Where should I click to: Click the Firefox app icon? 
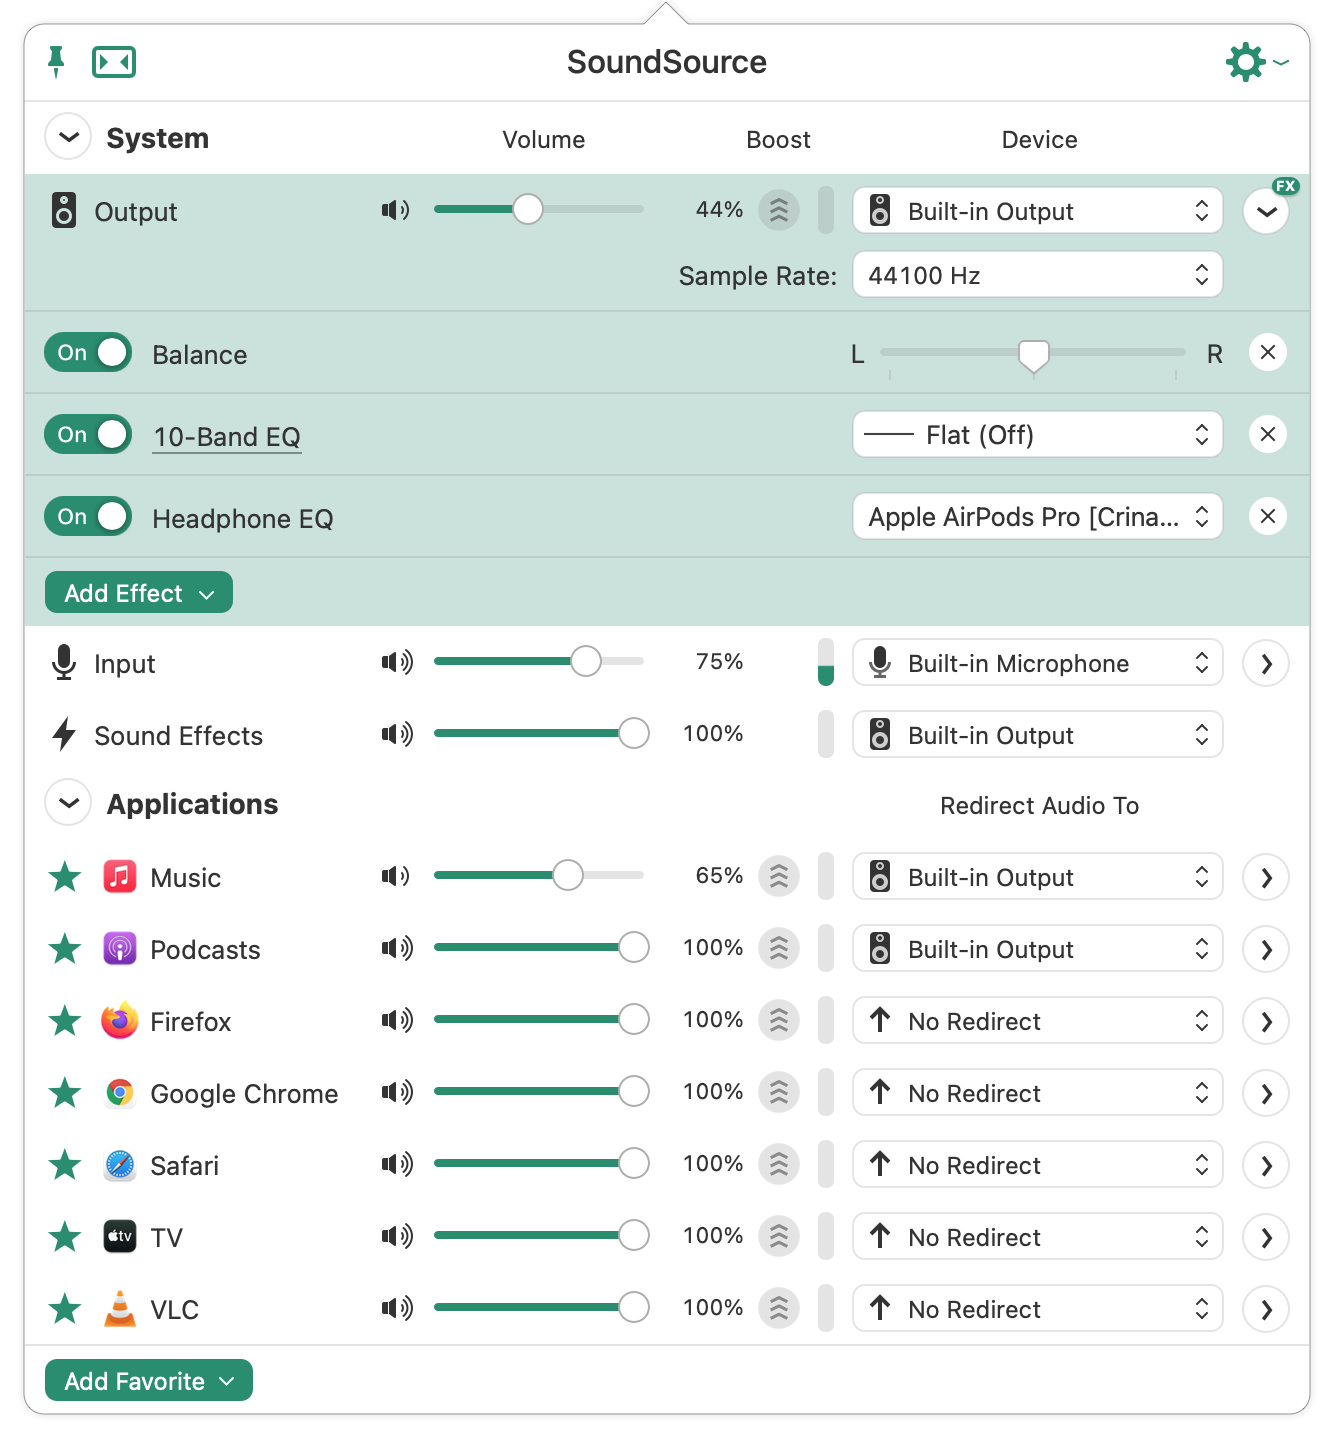click(x=120, y=1021)
